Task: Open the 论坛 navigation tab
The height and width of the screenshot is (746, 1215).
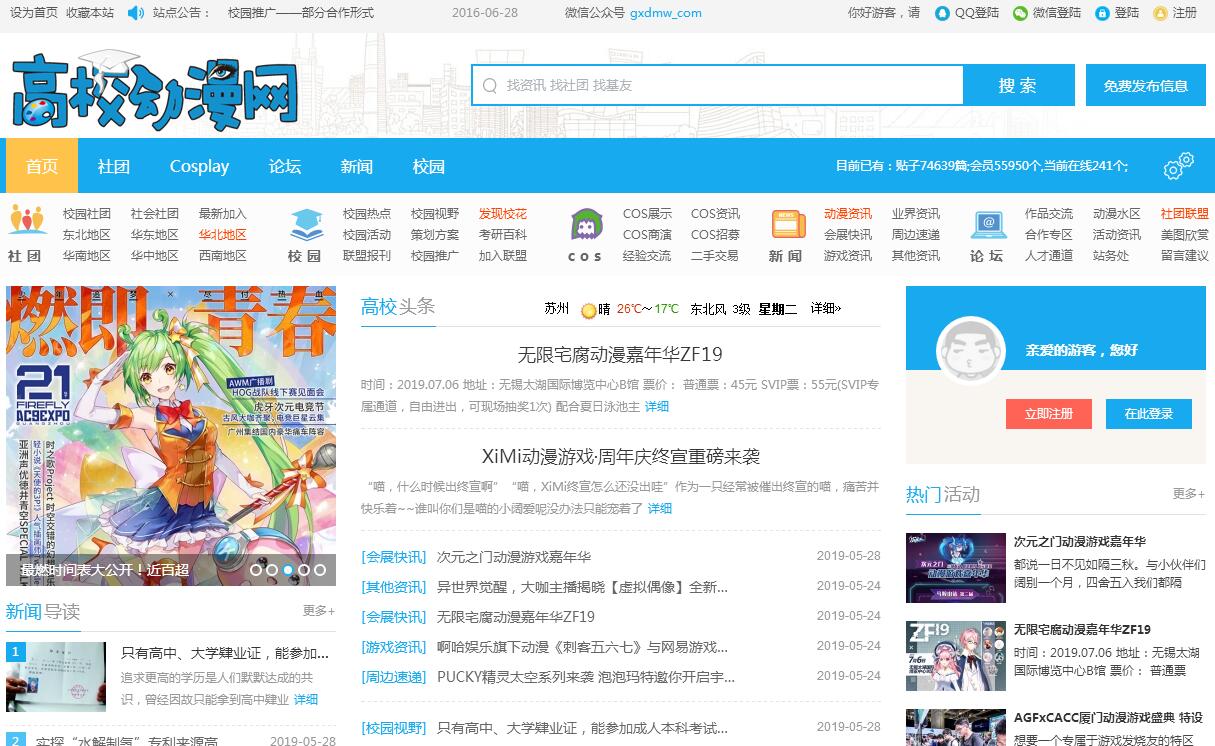Action: (x=285, y=166)
